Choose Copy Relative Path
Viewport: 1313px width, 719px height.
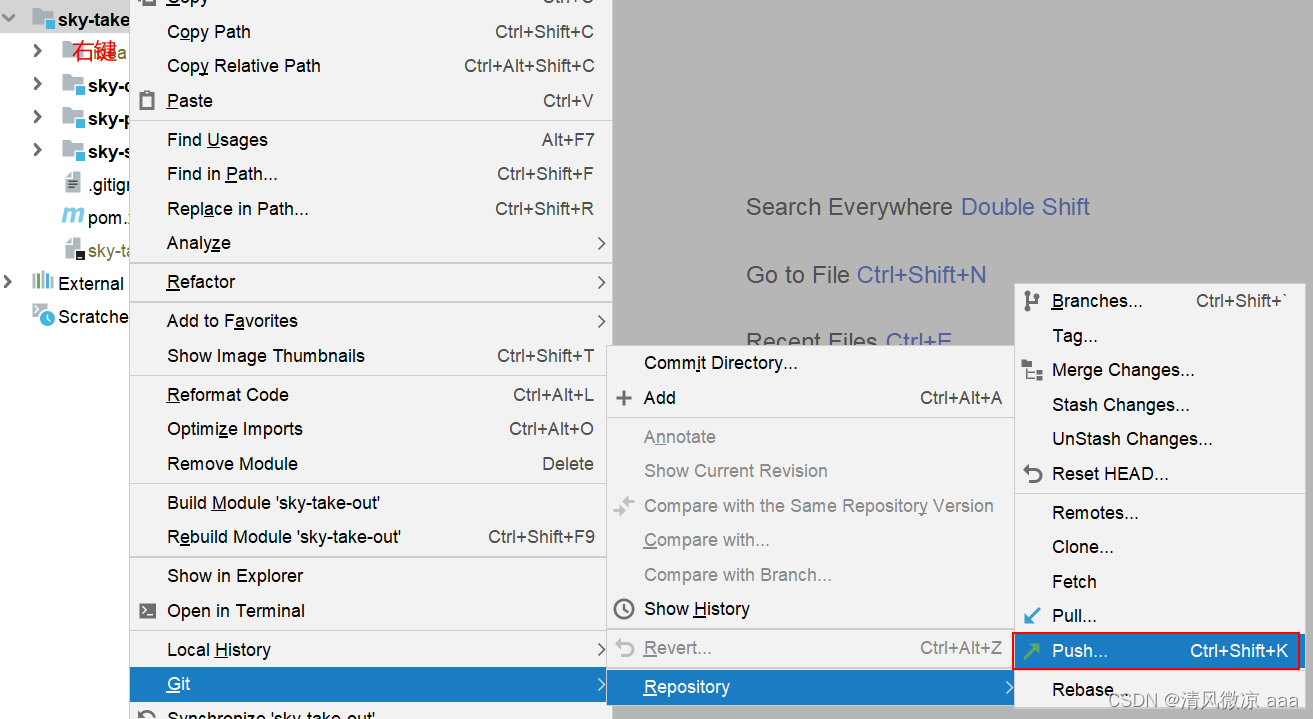click(x=371, y=66)
